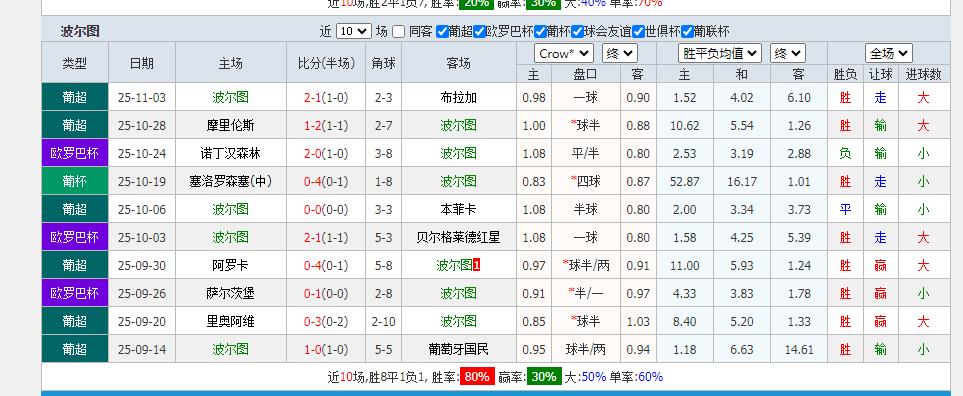This screenshot has height=396, width=963.
Task: Click the *球半/两 handicap cell
Action: coord(585,265)
